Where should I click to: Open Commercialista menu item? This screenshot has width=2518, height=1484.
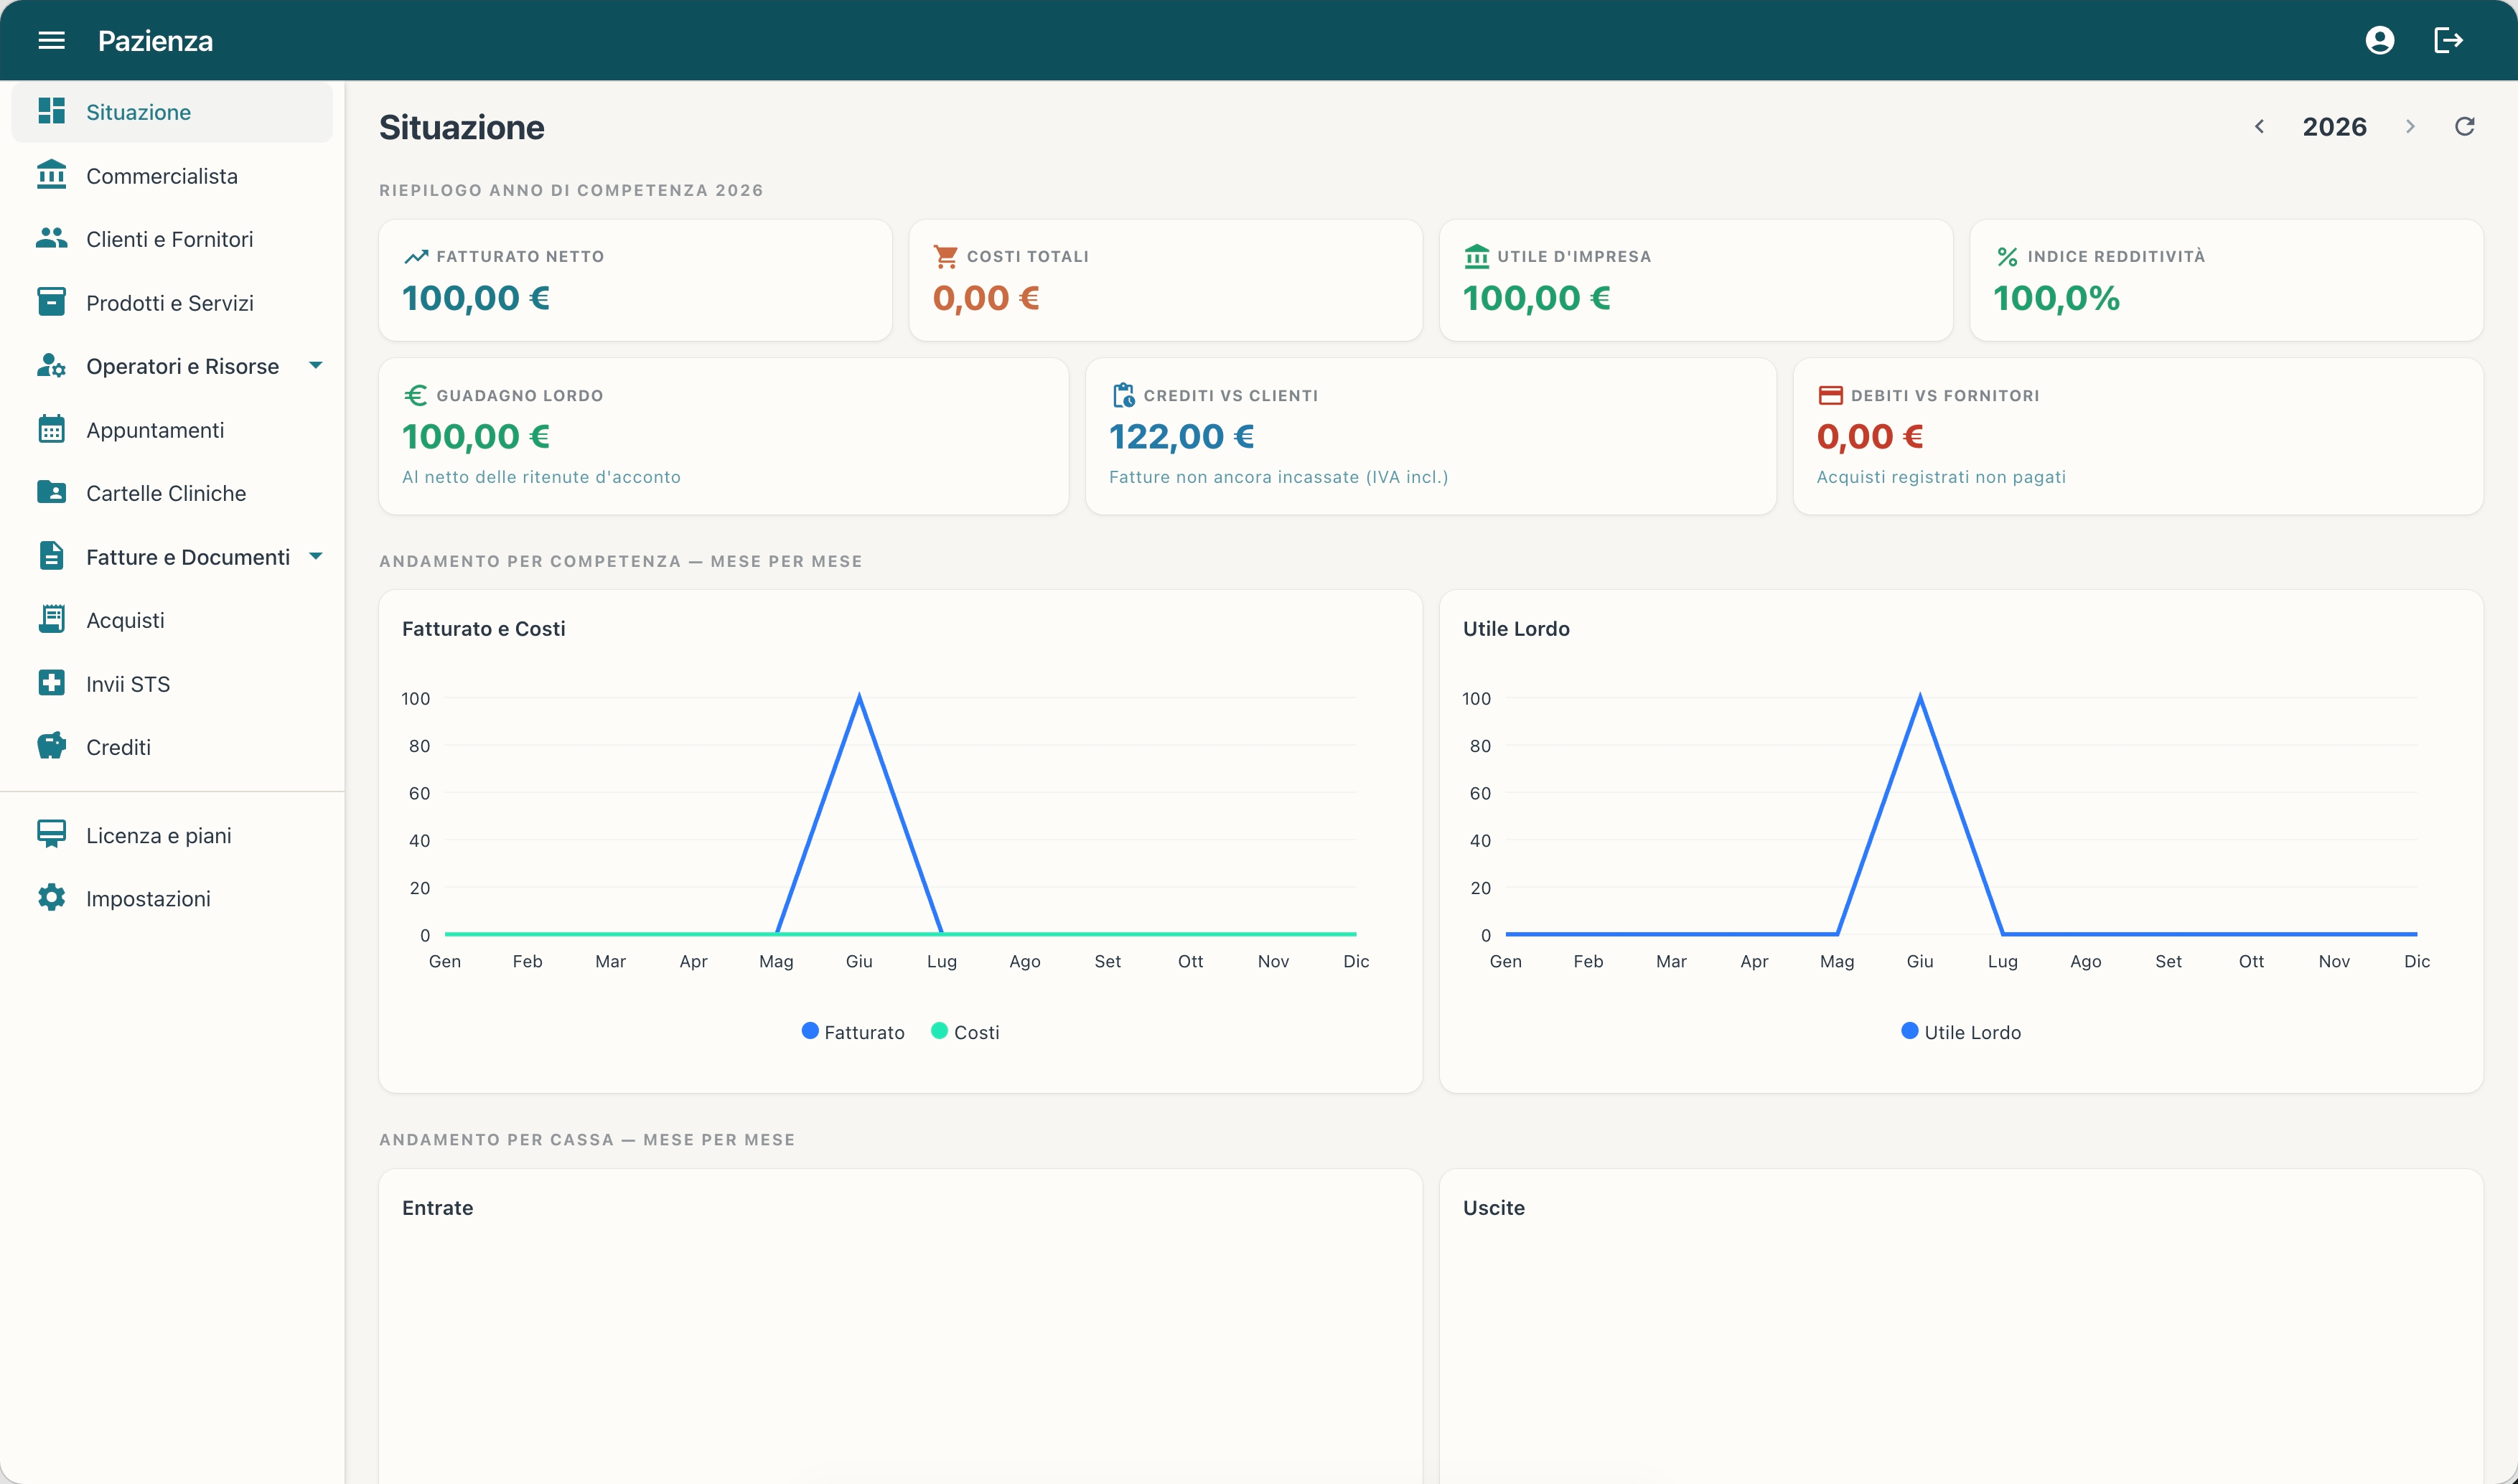[x=172, y=175]
